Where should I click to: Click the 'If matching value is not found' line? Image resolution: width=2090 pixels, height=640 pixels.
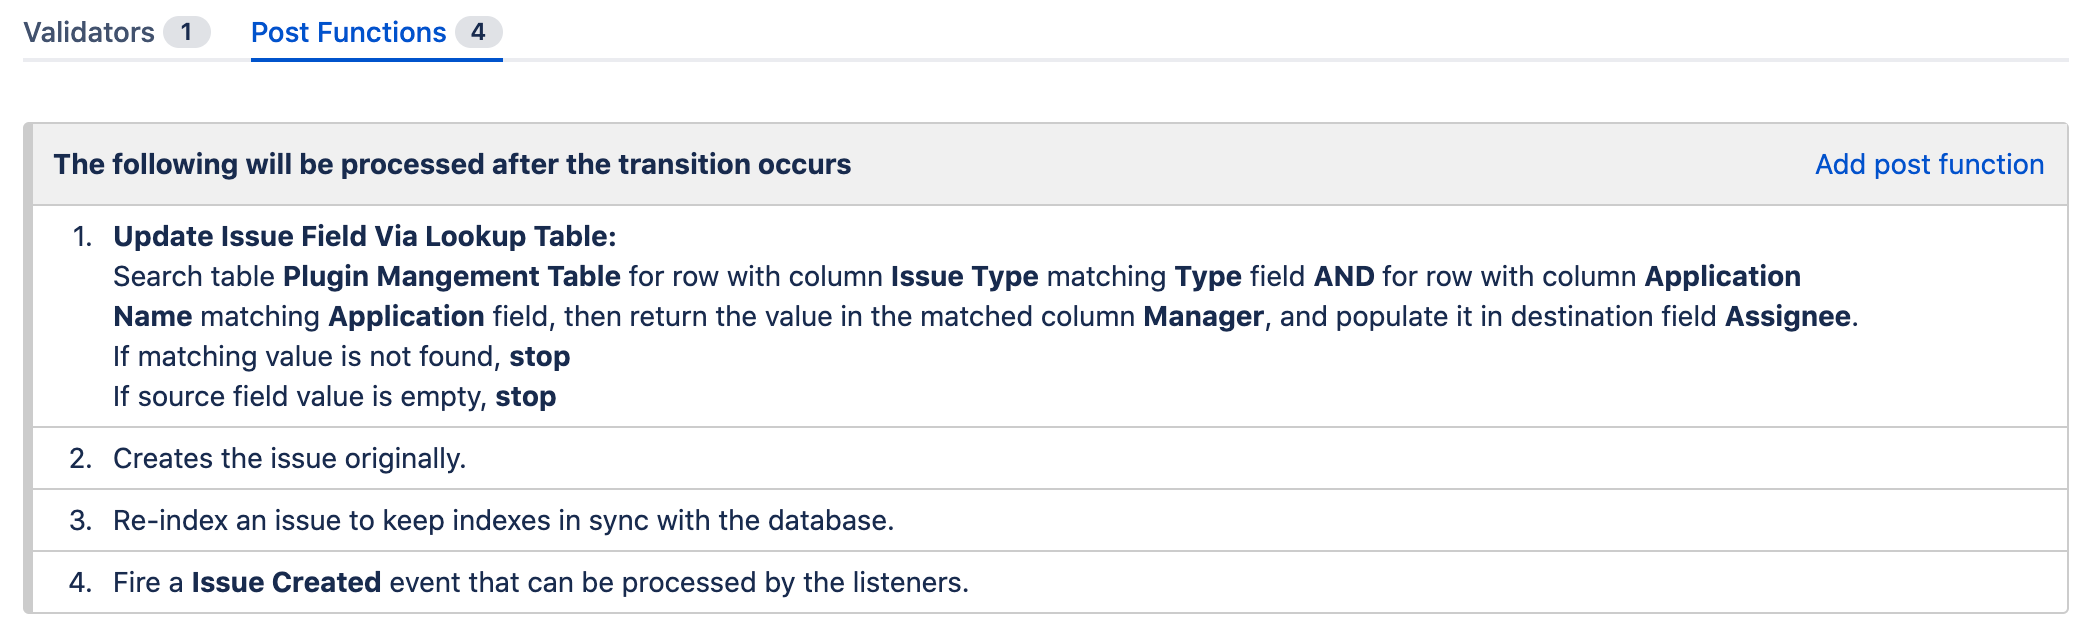(341, 356)
